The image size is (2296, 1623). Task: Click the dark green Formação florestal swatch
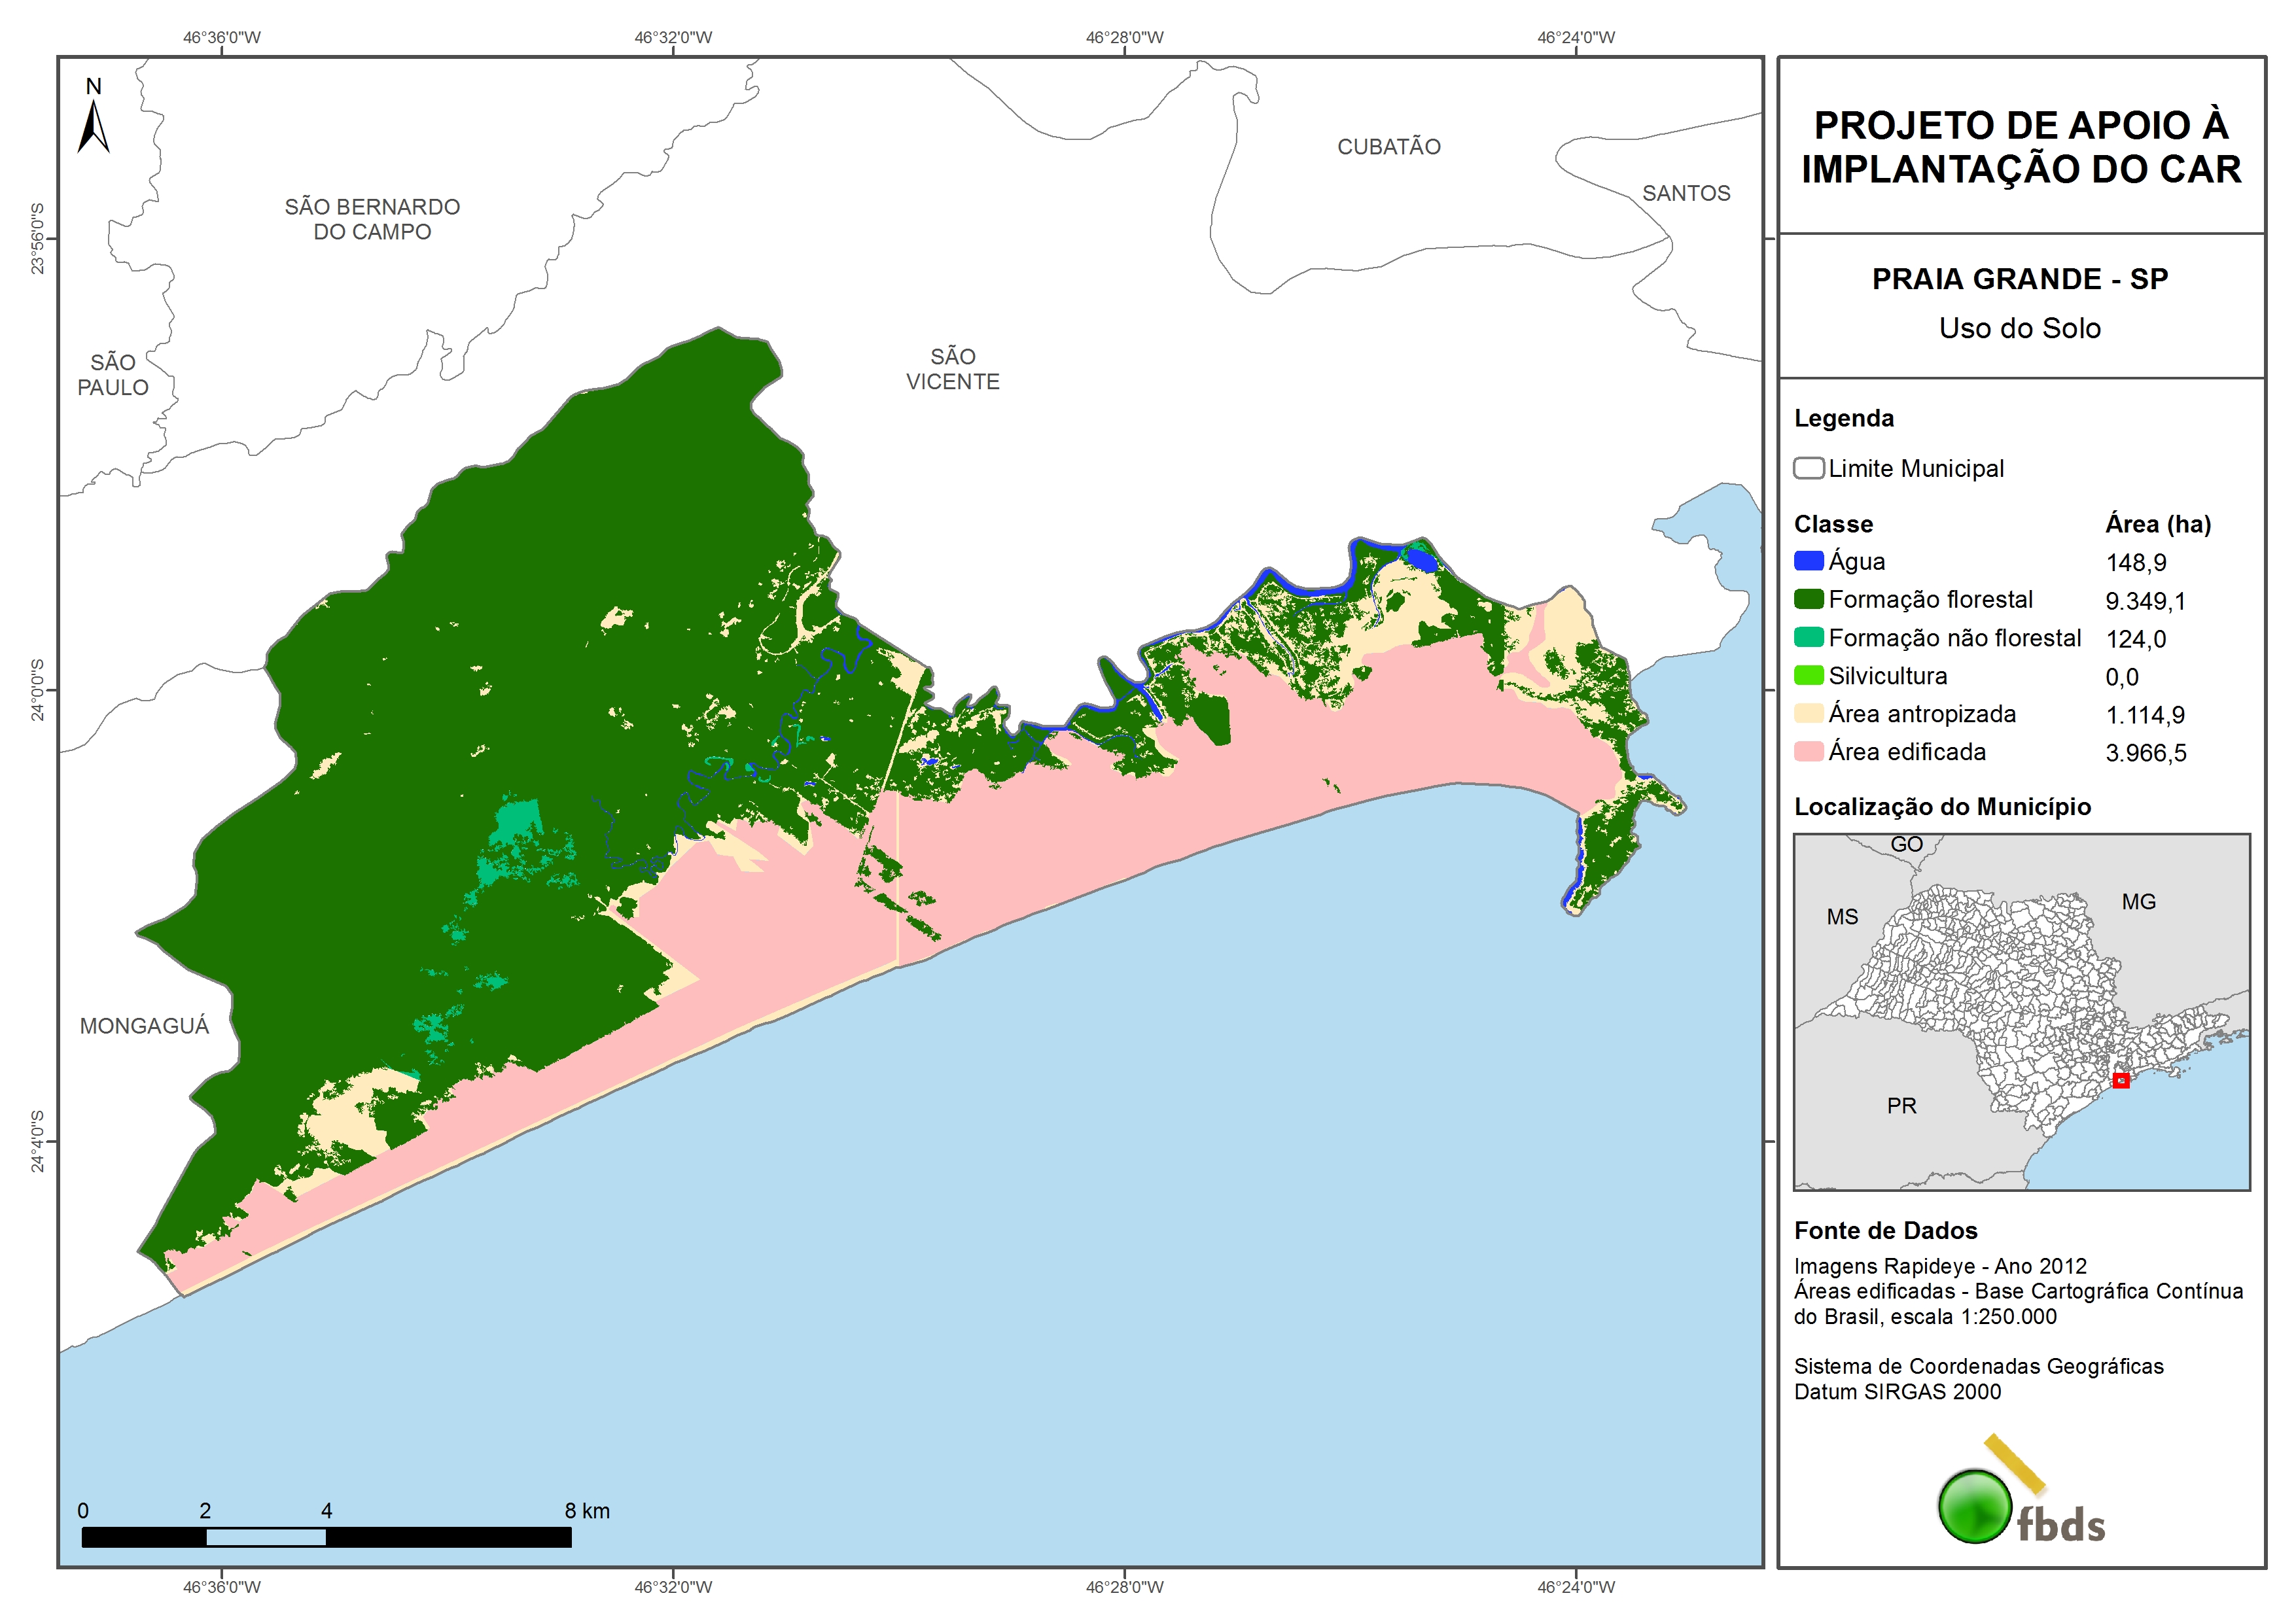1808,599
